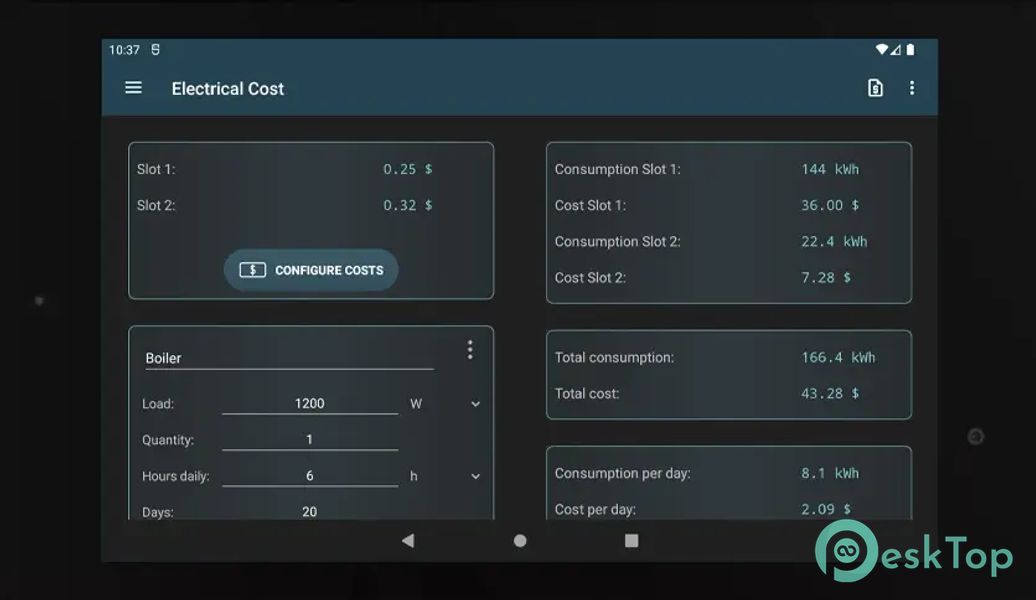Expand the Load unit dropdown (W)
Image resolution: width=1036 pixels, height=600 pixels.
coord(475,404)
